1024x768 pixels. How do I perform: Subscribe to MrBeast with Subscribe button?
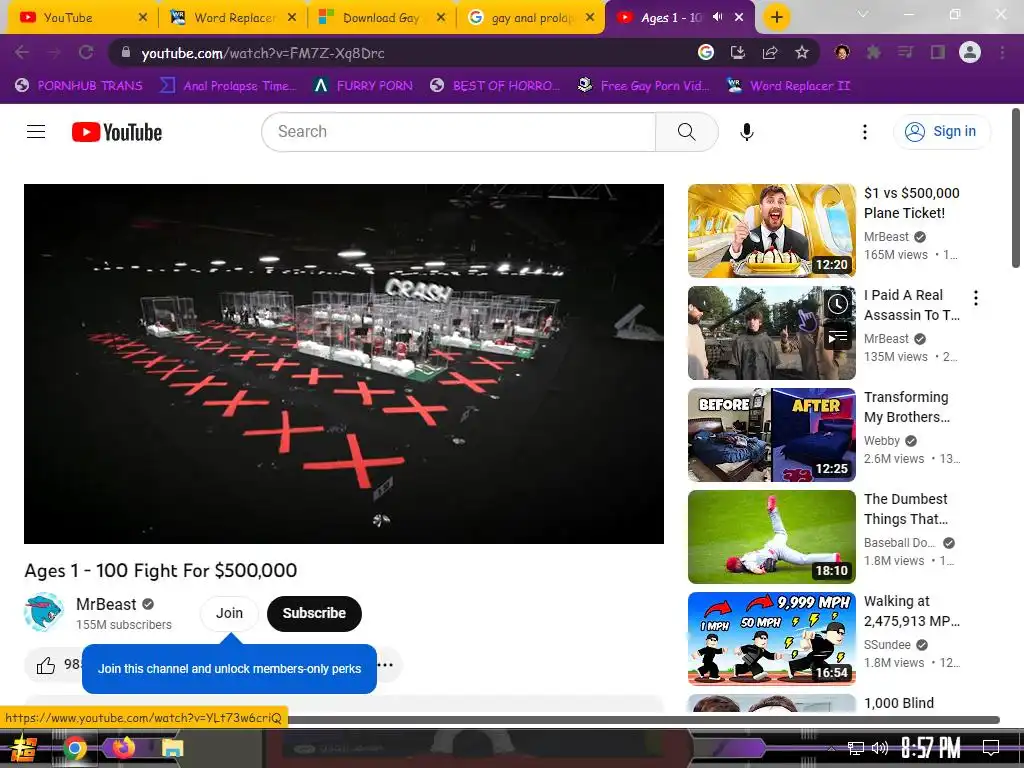(314, 613)
